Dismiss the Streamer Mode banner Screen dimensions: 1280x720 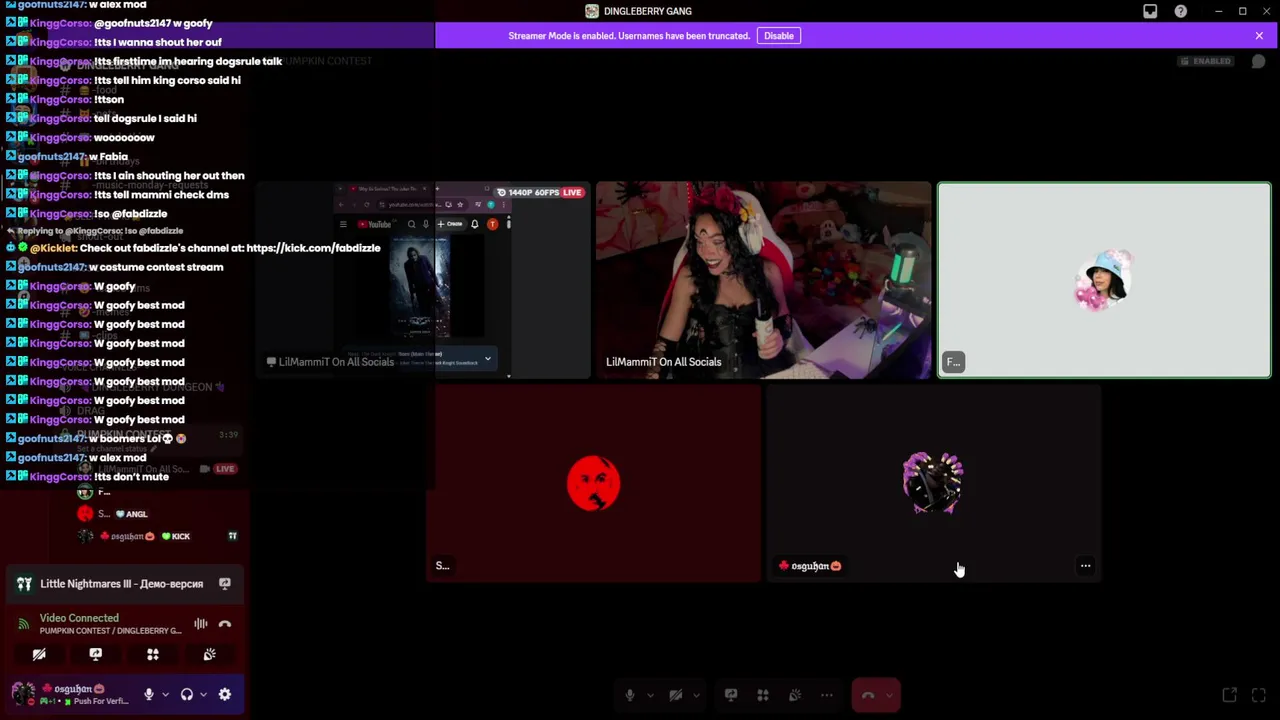(1259, 36)
